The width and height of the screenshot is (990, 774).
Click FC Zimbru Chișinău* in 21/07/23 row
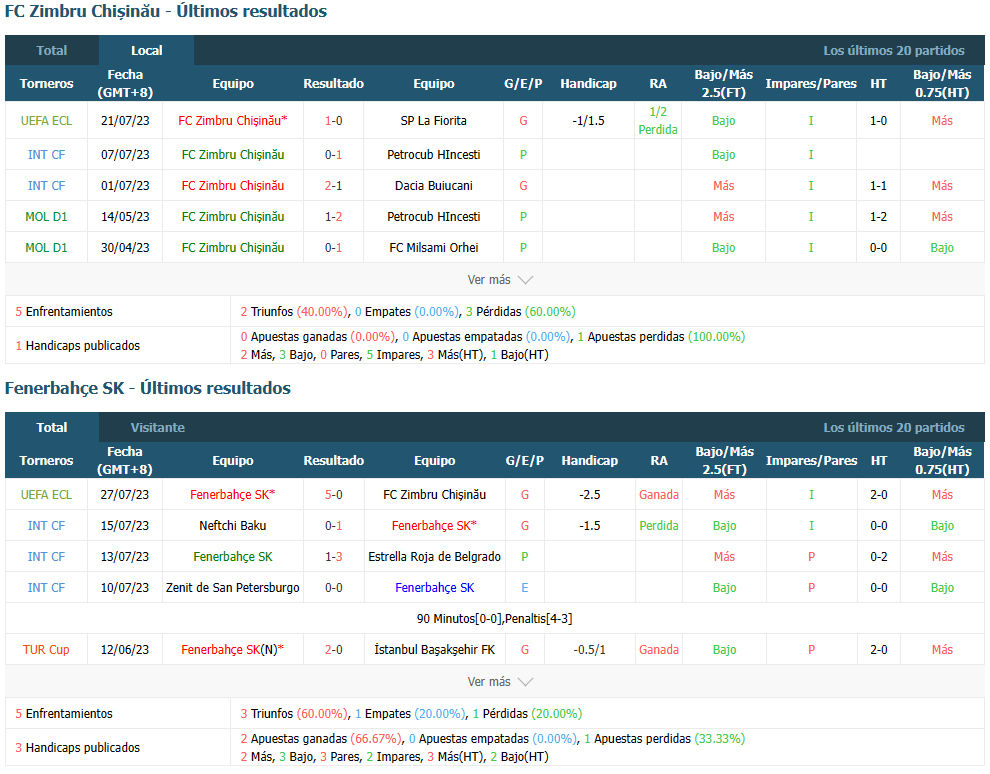pyautogui.click(x=233, y=121)
